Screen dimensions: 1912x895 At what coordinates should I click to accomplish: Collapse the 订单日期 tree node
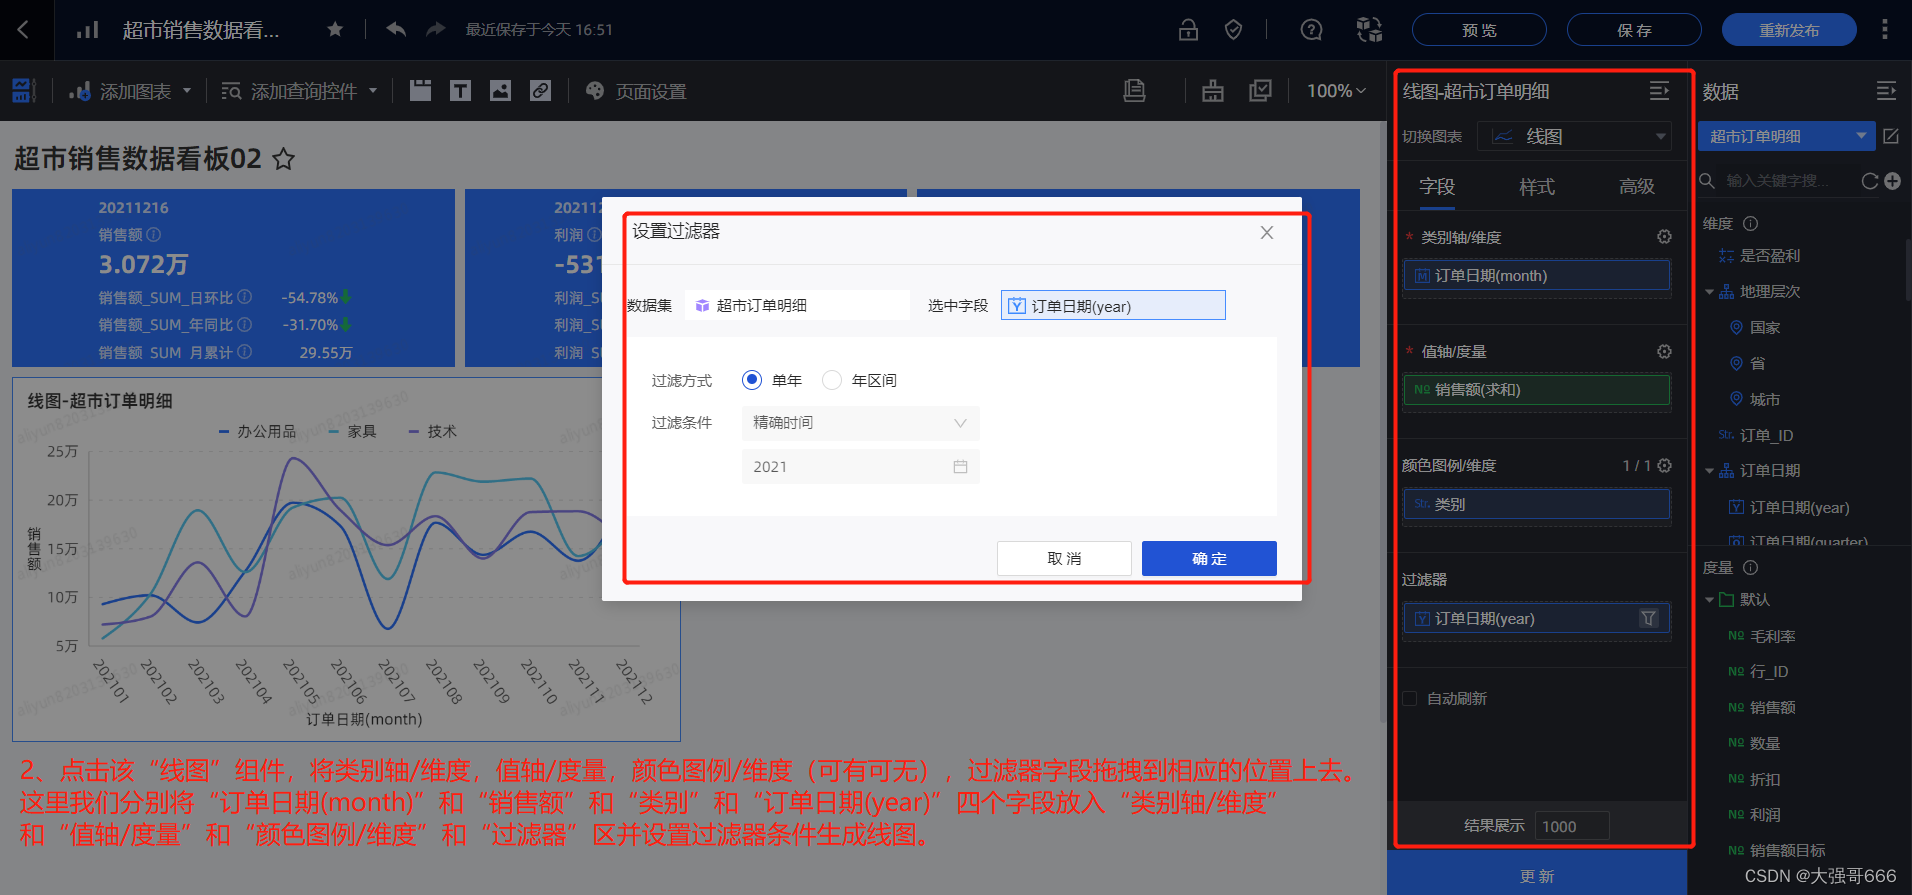(1709, 471)
